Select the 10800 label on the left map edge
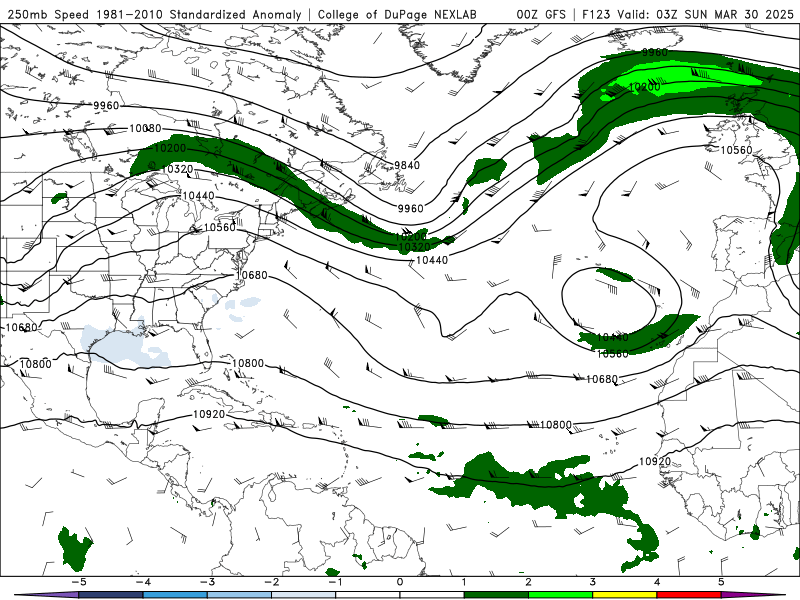 [35, 364]
